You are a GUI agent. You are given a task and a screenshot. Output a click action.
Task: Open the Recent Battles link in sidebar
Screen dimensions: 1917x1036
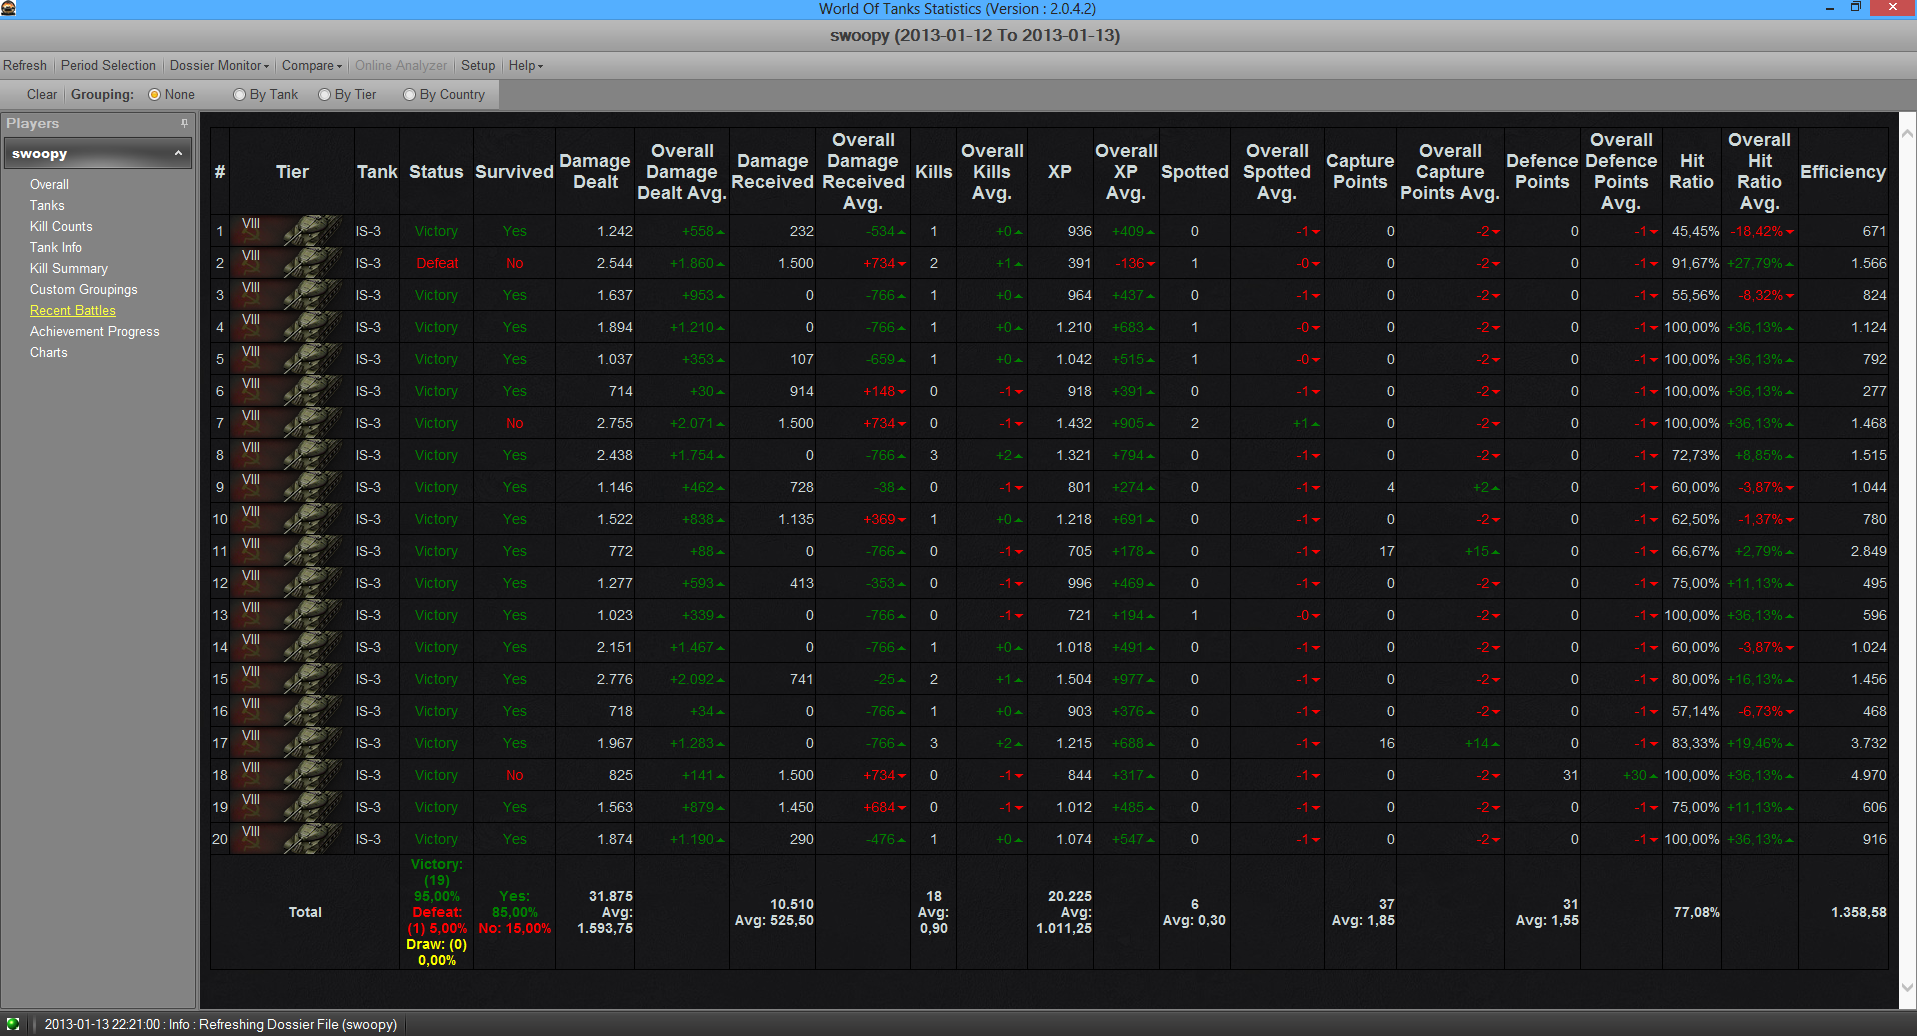point(73,311)
